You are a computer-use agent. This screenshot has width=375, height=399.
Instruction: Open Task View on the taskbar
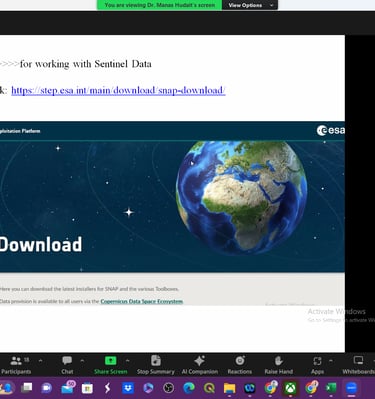tap(26, 388)
